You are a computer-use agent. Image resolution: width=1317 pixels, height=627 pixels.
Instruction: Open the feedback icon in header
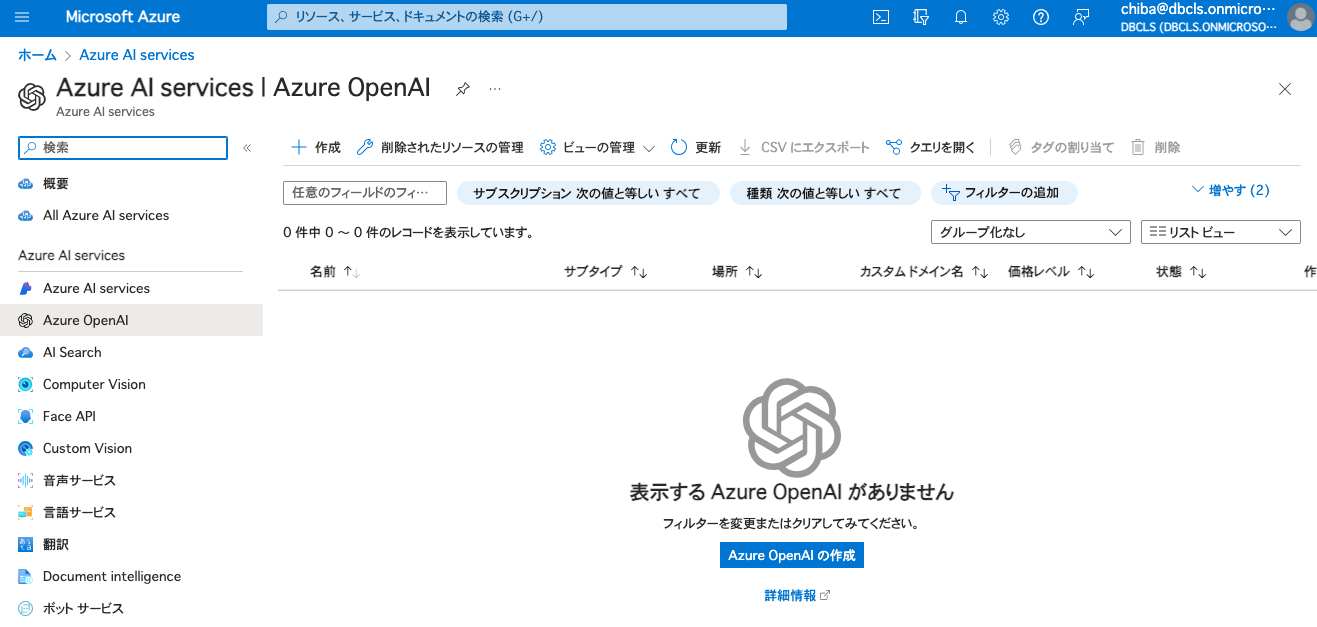click(1081, 17)
